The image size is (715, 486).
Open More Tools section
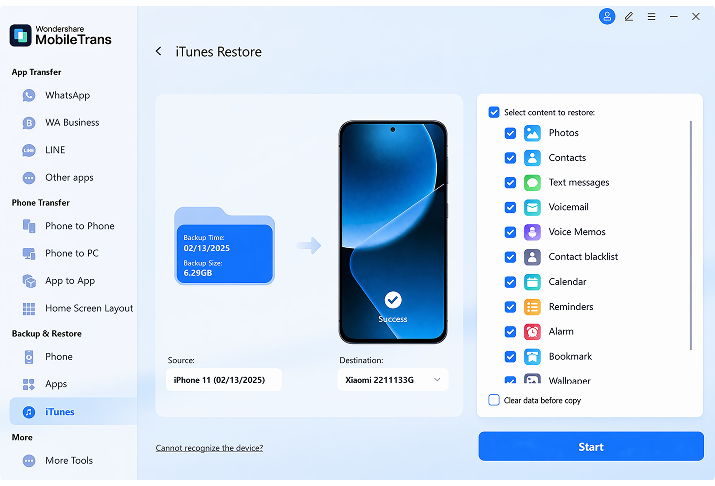[73, 460]
